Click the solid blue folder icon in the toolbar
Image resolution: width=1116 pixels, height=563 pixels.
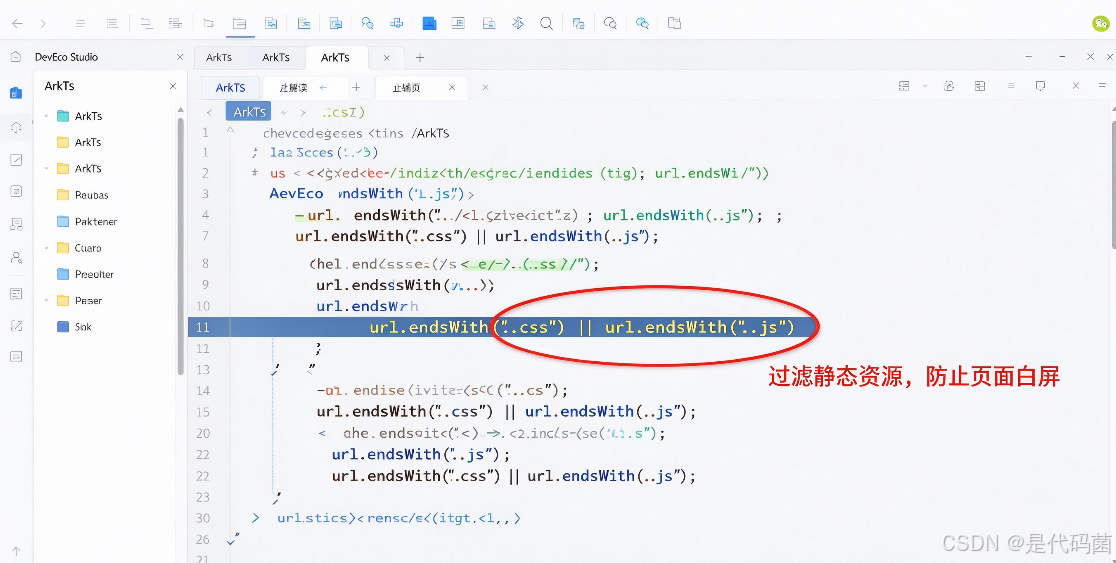pos(429,23)
